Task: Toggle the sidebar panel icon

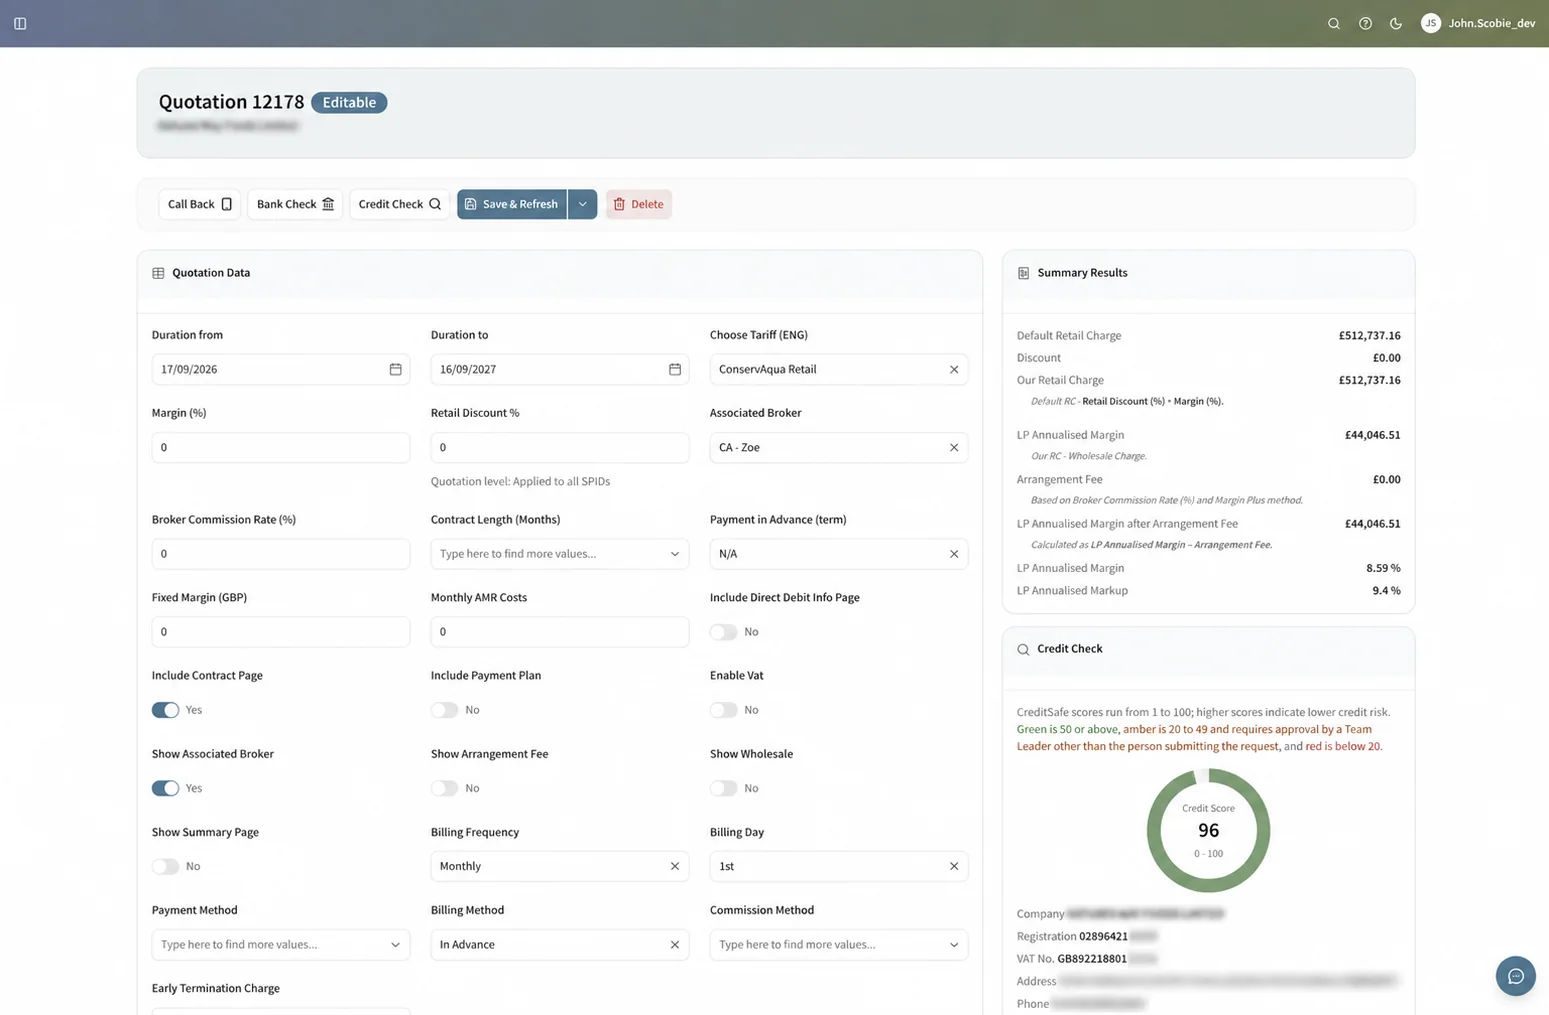Action: pos(20,23)
